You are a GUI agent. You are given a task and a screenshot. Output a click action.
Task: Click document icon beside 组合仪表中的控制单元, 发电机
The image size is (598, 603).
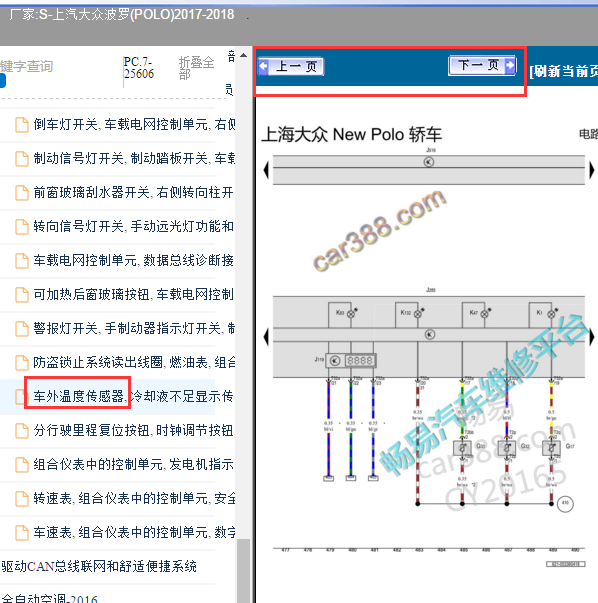22,464
